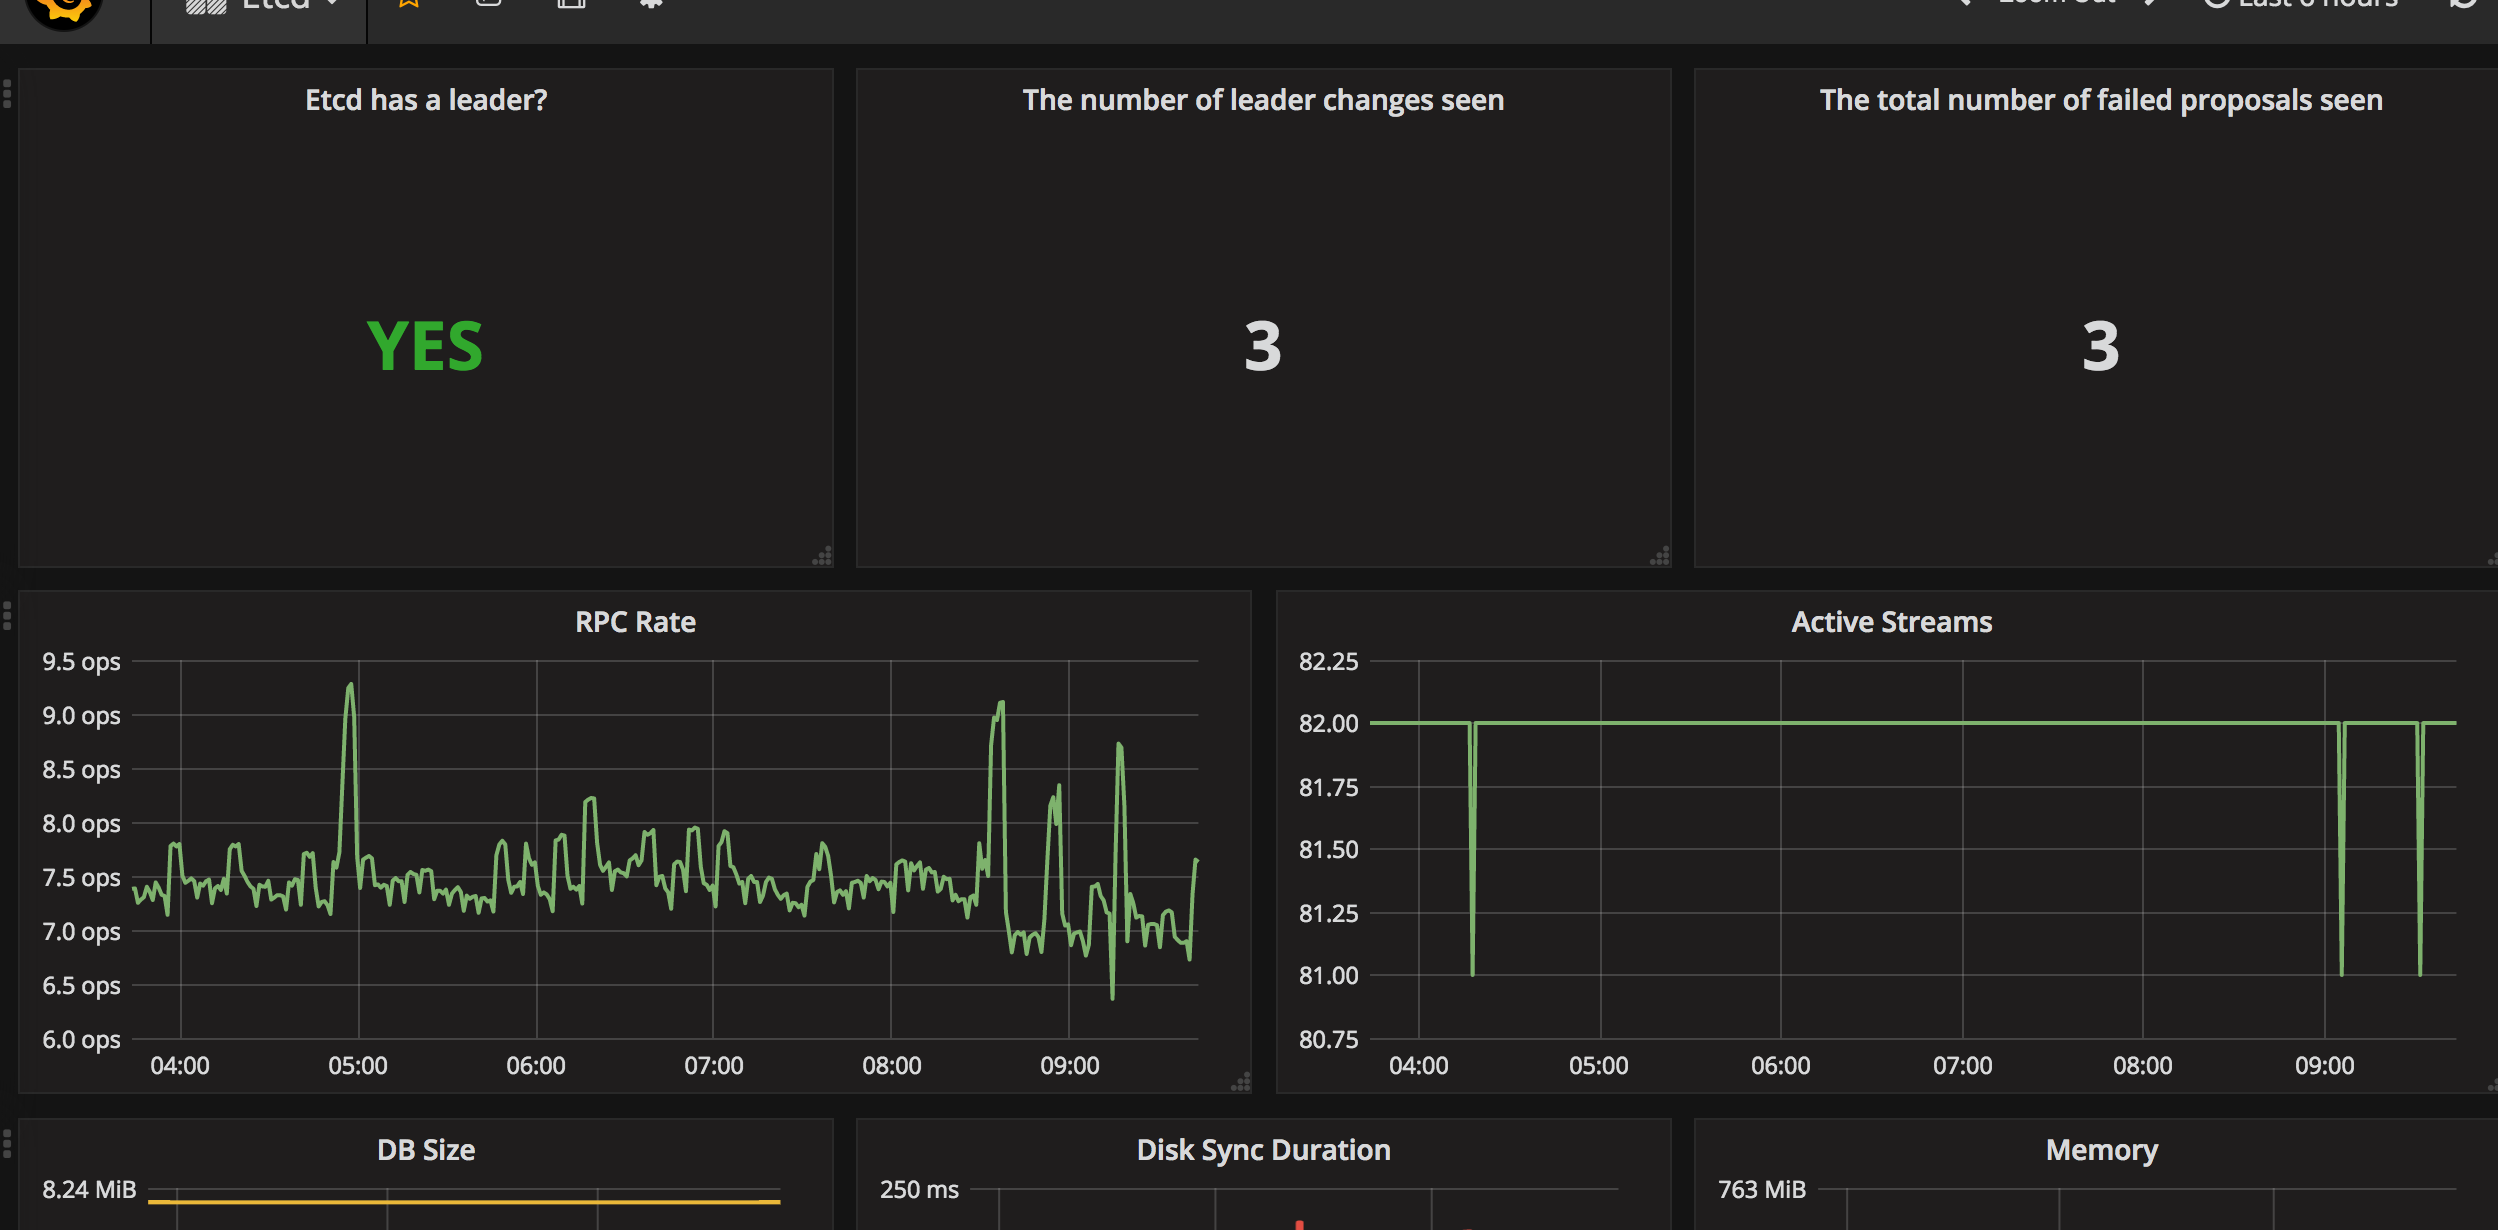The image size is (2498, 1230).
Task: Click the Etcd has a leader? title
Action: pos(426,100)
